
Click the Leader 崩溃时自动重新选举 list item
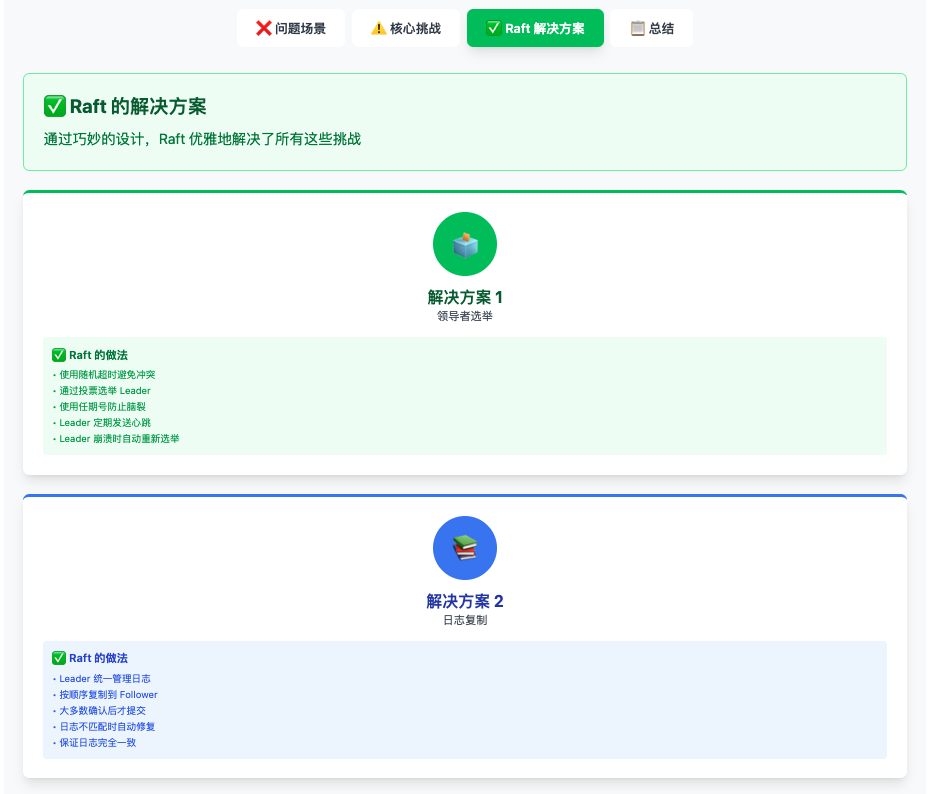[119, 438]
